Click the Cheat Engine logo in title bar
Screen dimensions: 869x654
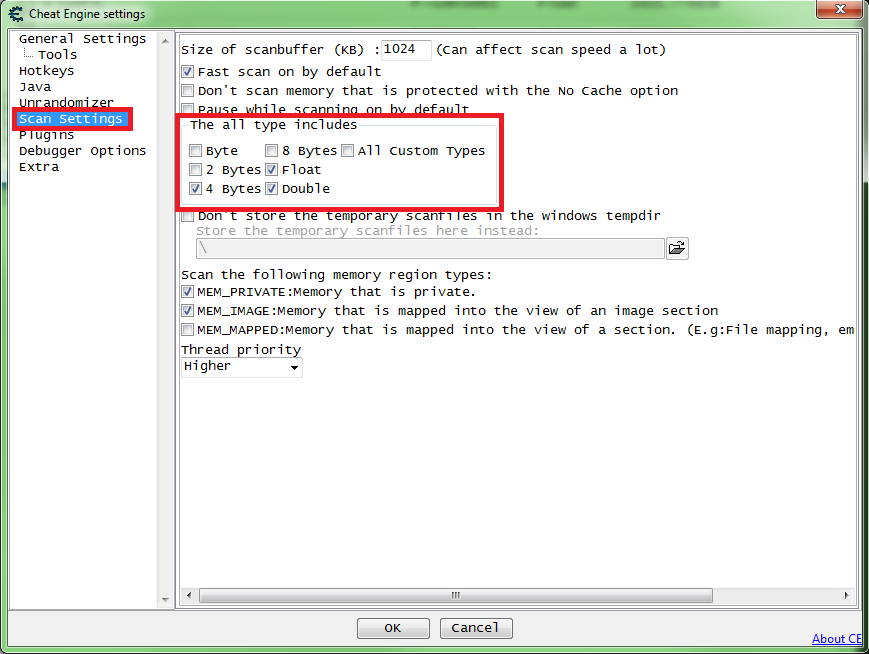coord(16,14)
